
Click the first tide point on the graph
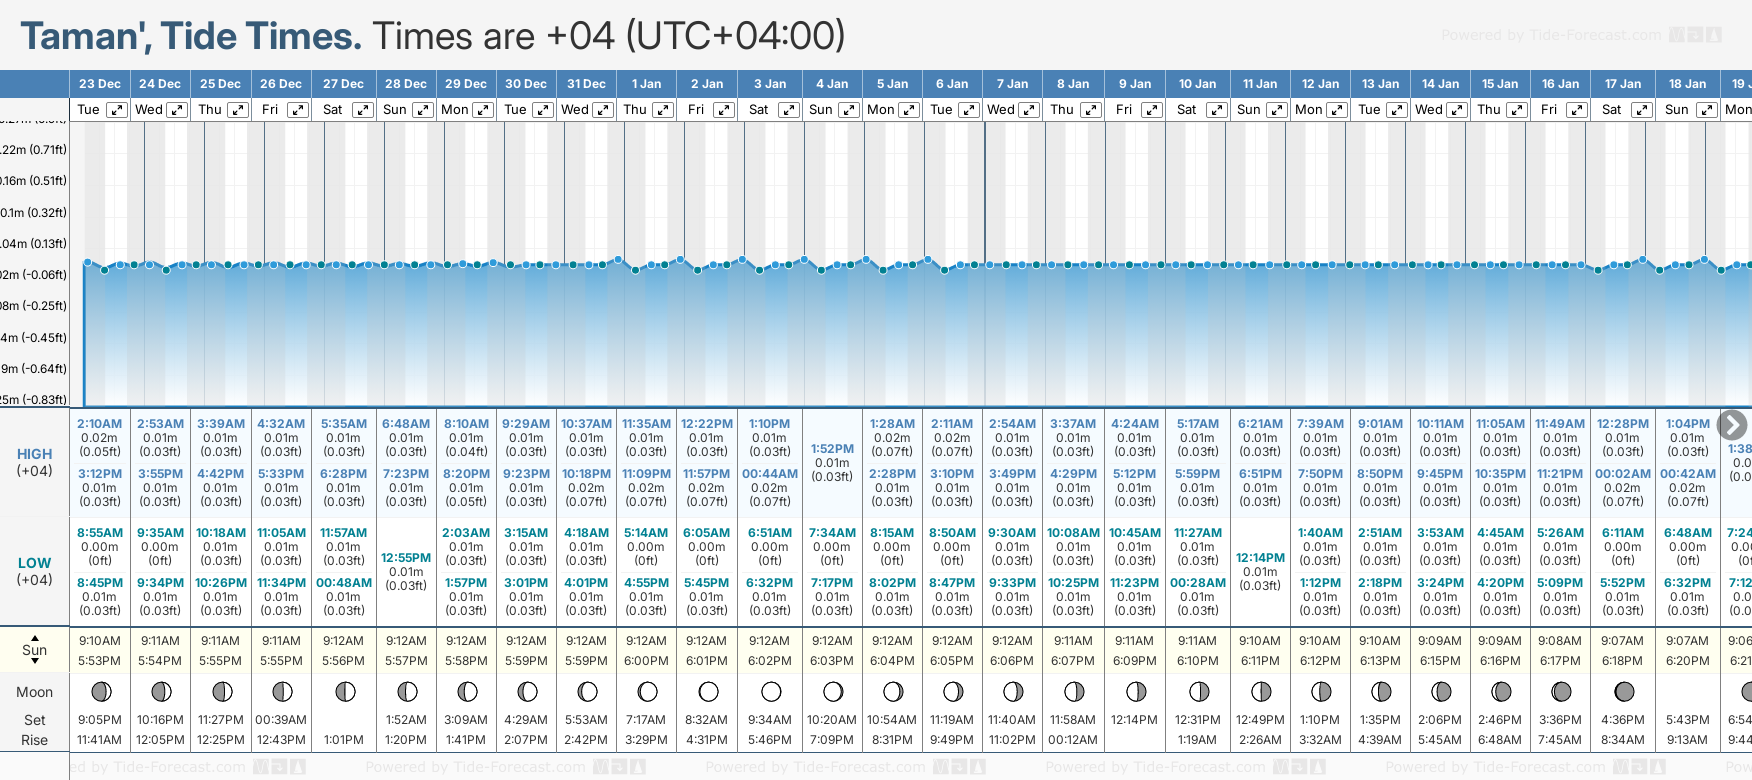(88, 262)
